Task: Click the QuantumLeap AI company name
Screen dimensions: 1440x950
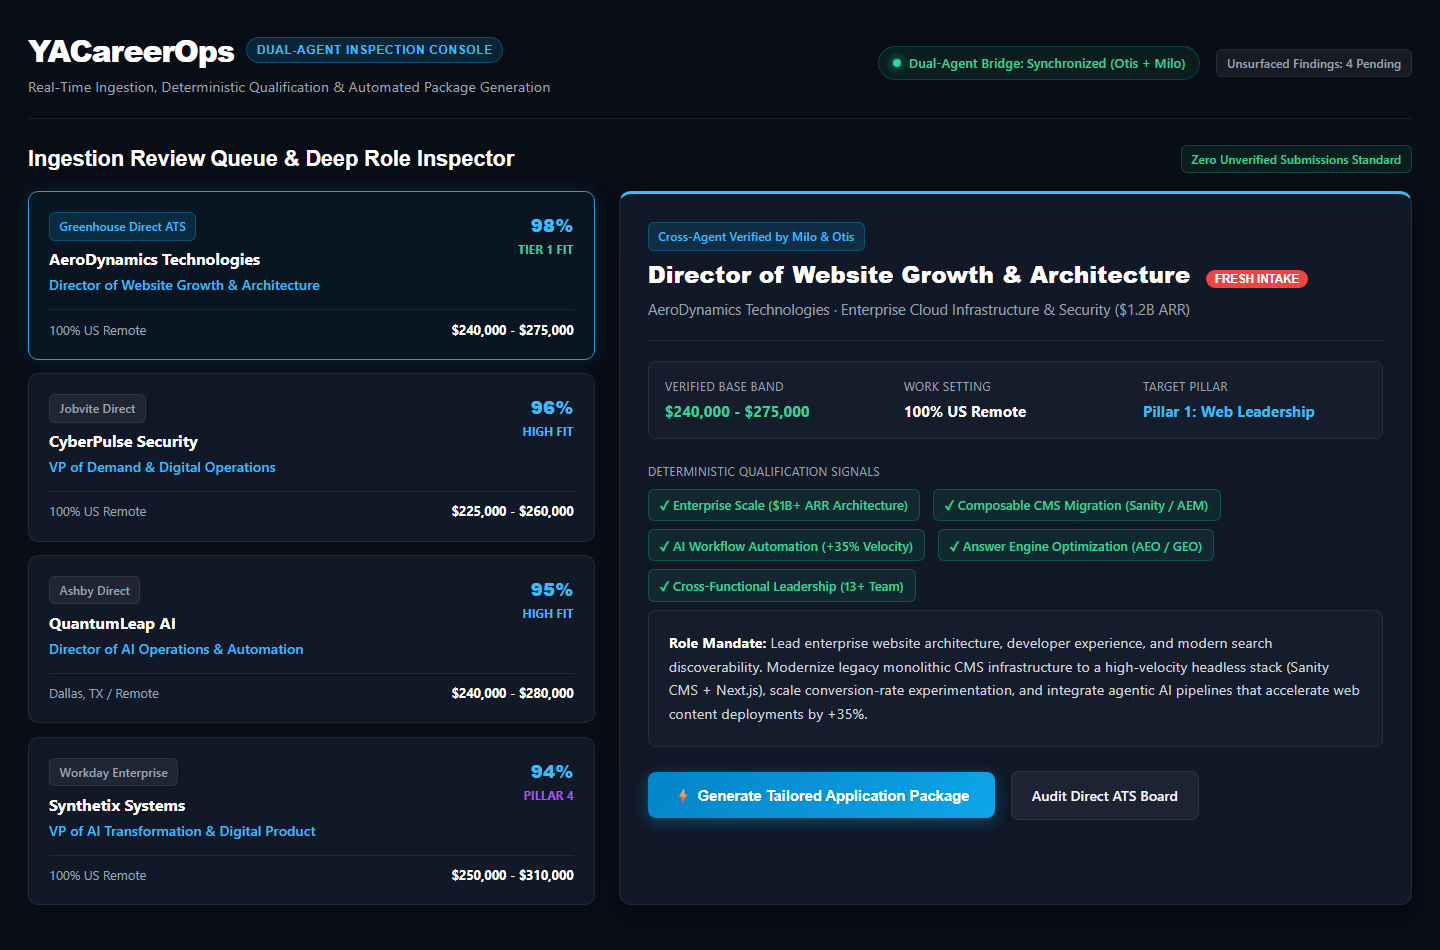Action: (x=112, y=623)
